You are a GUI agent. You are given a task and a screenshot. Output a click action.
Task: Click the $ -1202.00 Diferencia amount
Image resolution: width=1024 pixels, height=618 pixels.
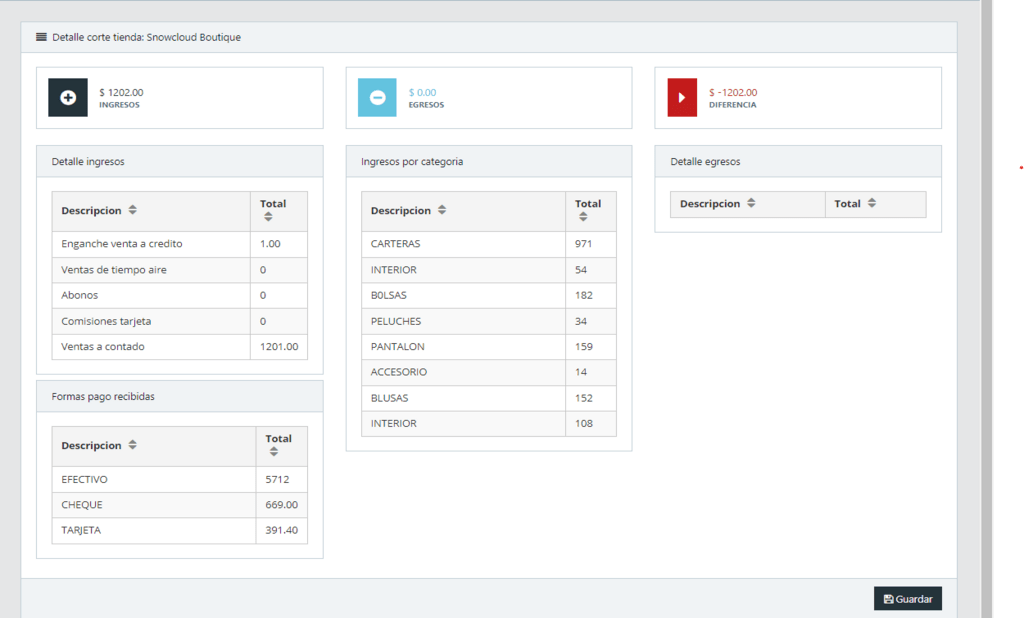pos(733,92)
